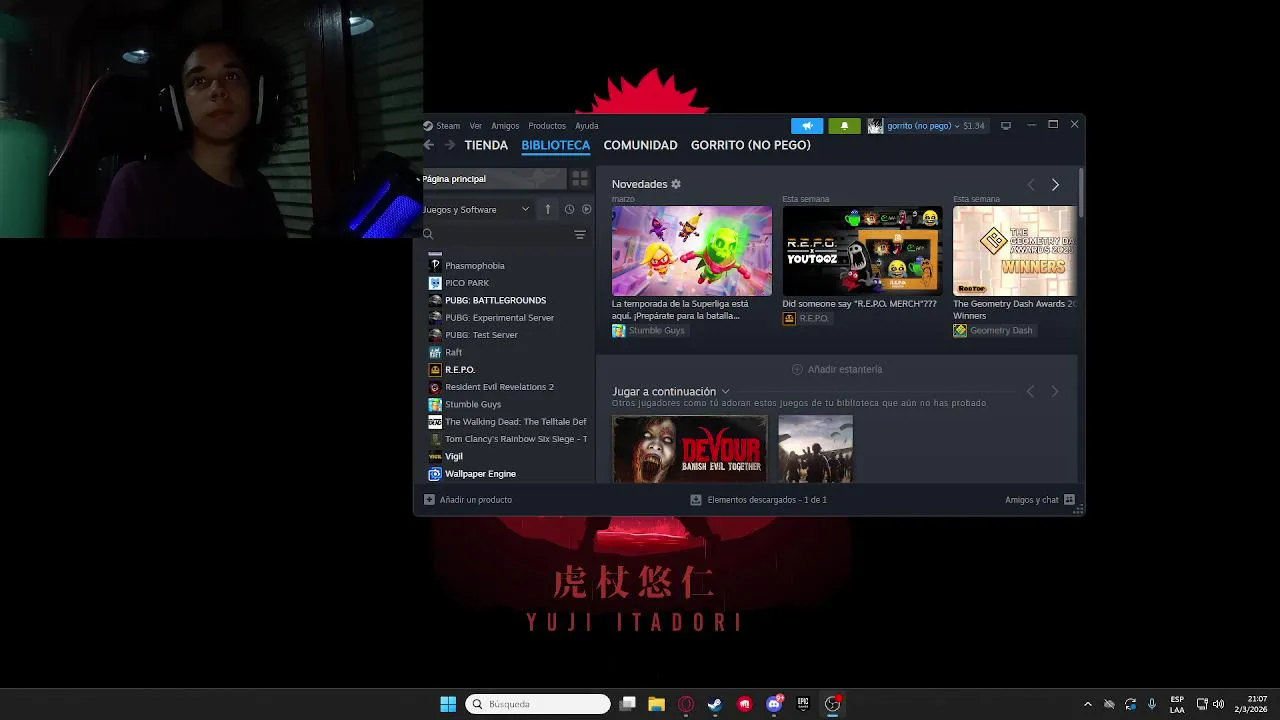Open downloads icon in the bottom bar

click(696, 499)
